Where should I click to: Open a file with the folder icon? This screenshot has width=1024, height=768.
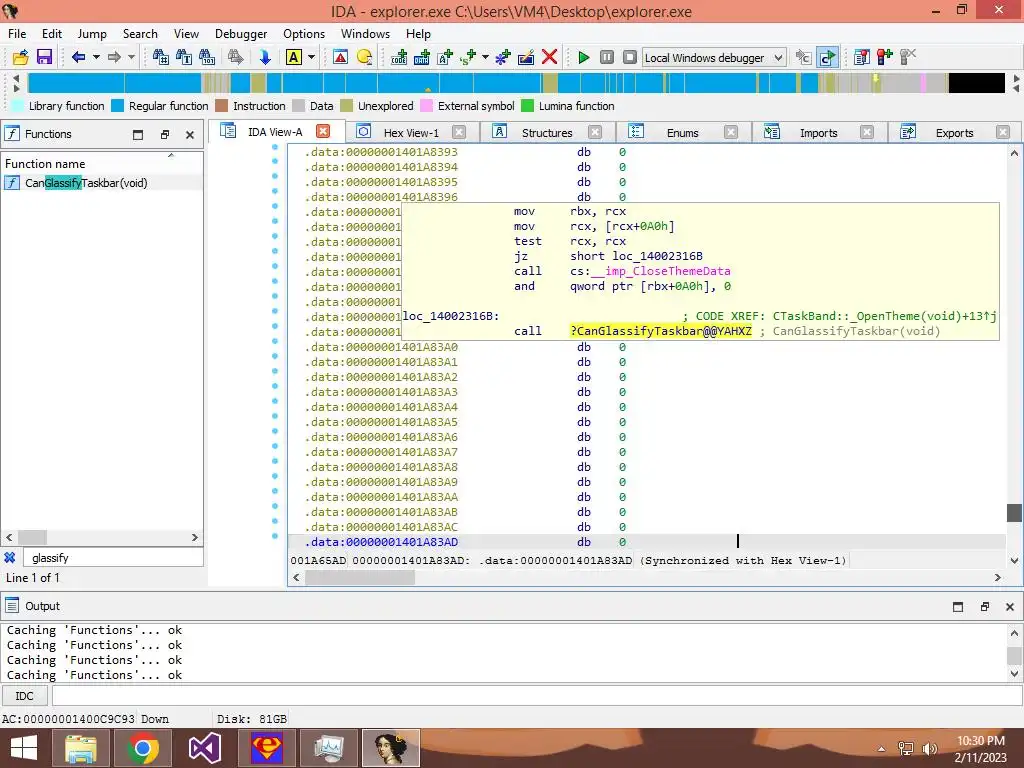tap(21, 57)
